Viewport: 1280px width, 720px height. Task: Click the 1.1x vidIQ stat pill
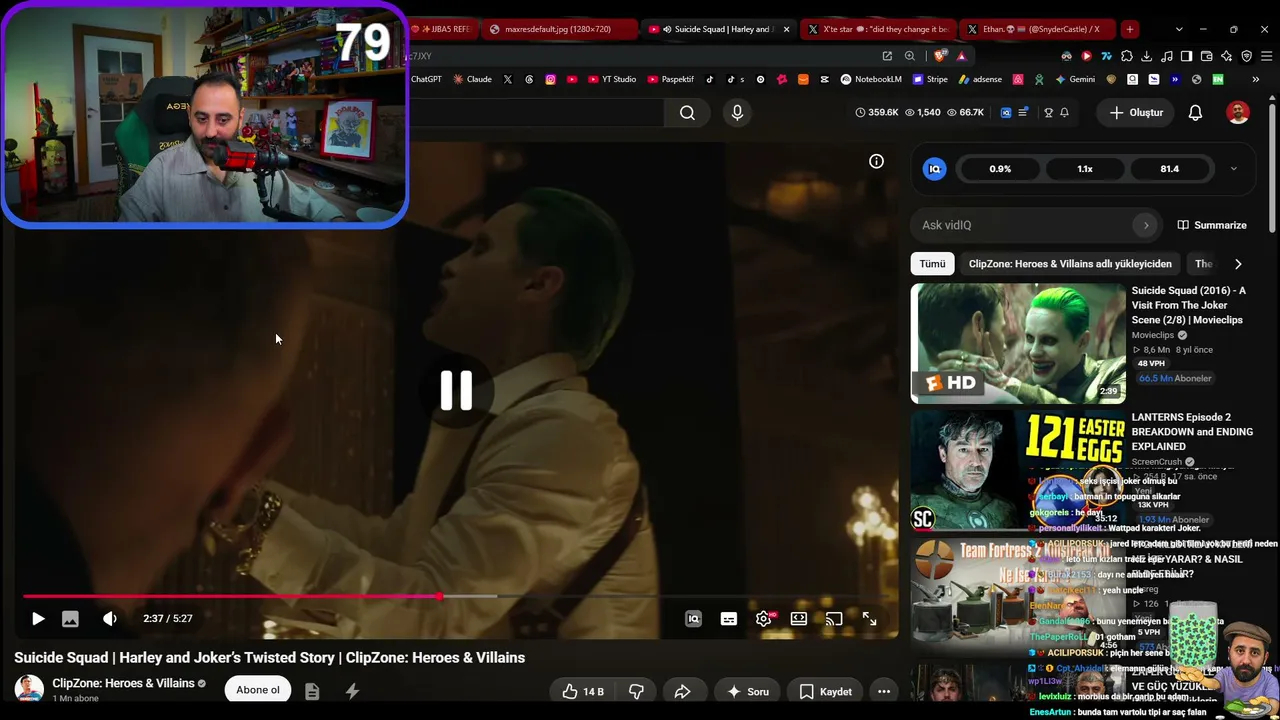point(1085,169)
